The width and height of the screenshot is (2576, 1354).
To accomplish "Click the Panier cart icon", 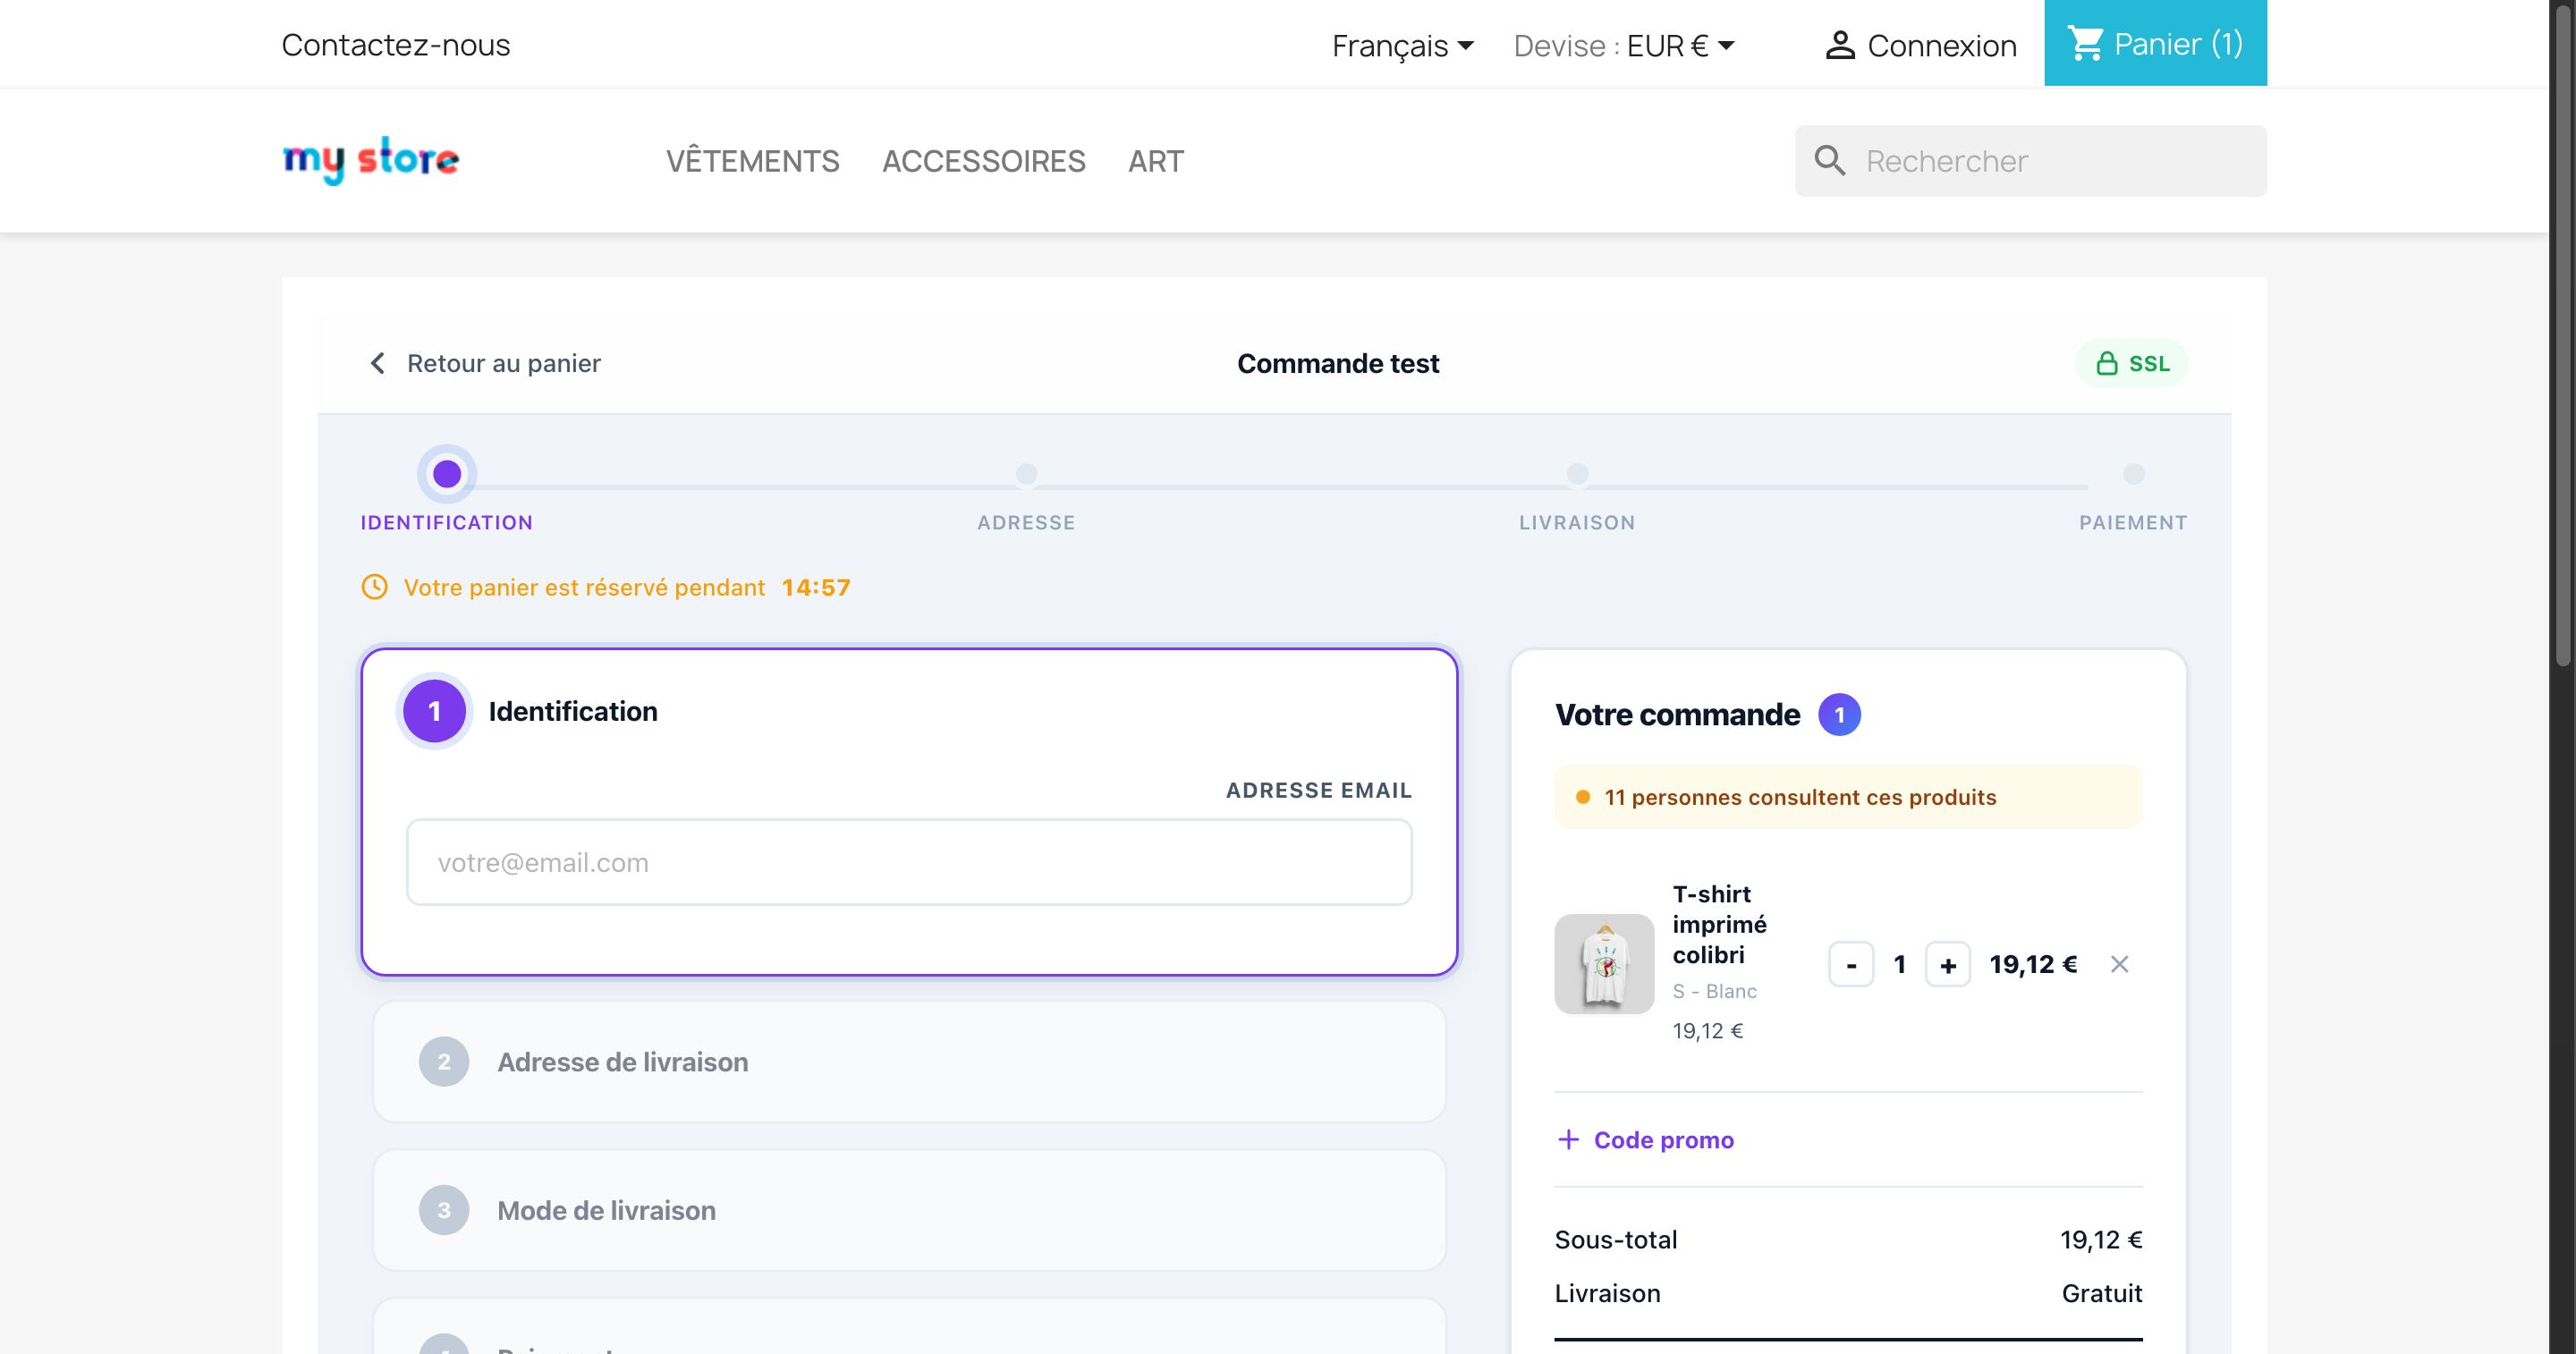I will [2085, 44].
